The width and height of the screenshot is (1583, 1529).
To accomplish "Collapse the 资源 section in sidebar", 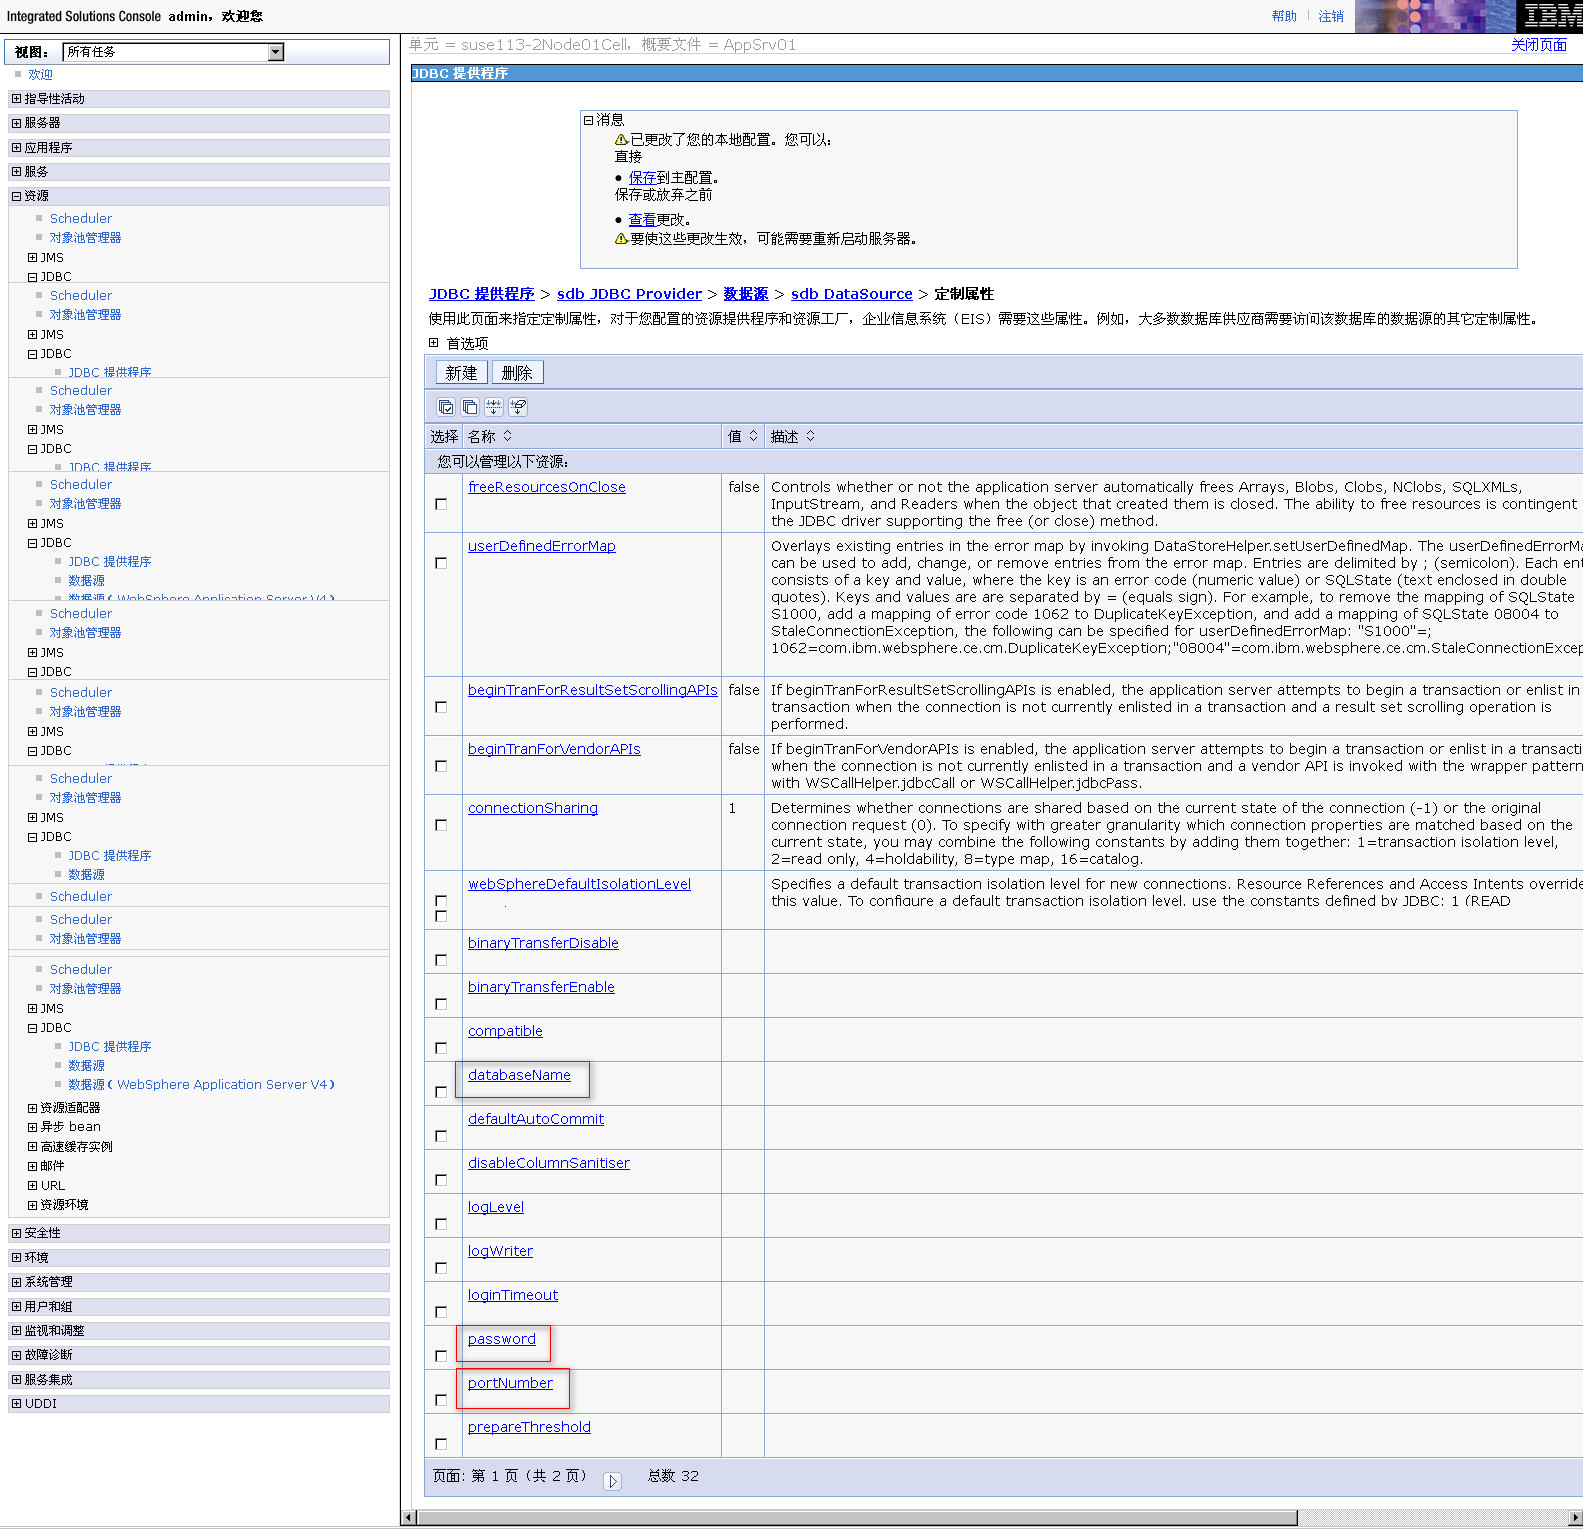I will [16, 196].
